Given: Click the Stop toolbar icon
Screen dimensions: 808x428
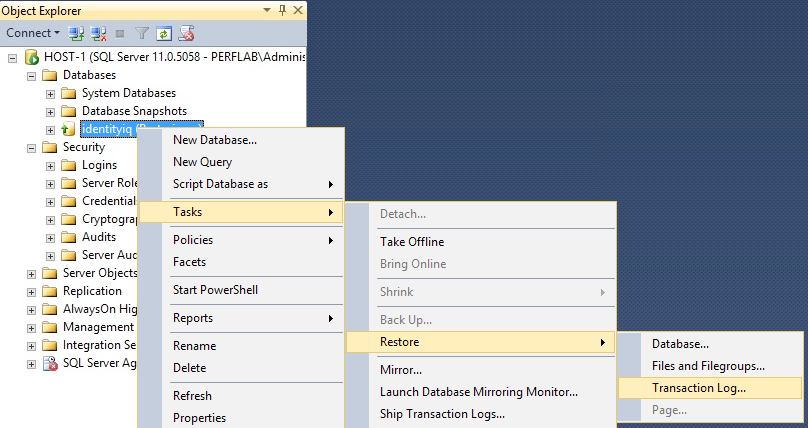Looking at the screenshot, I should tap(120, 34).
